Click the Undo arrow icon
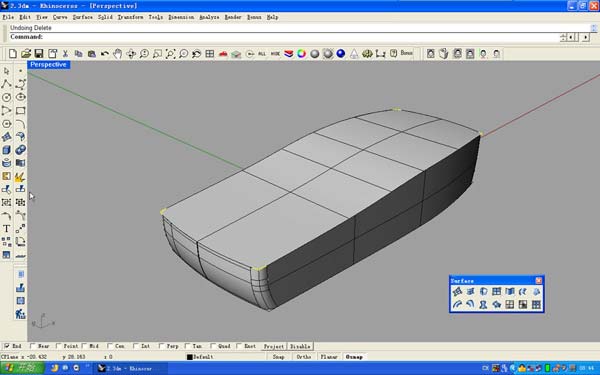Screen dimensions: 600x375 click(x=104, y=54)
